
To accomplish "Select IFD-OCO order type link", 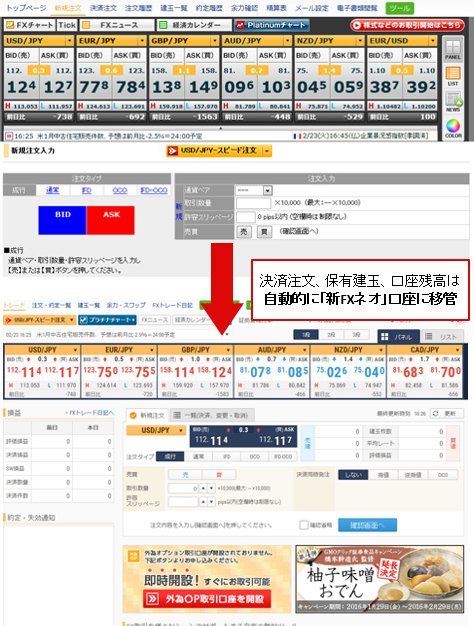I will click(153, 190).
